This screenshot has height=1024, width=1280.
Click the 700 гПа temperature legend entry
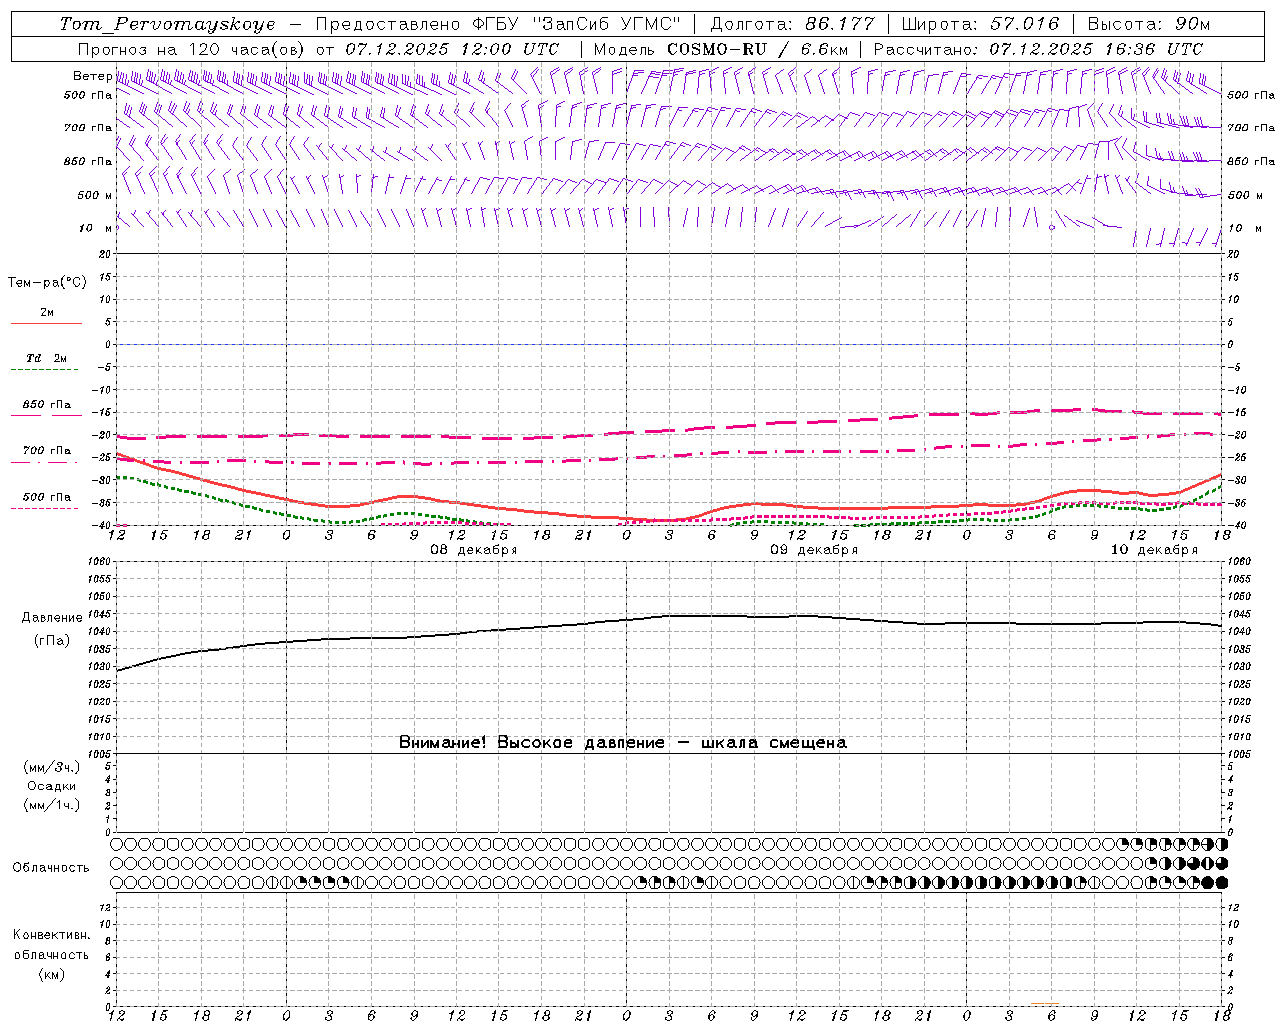(47, 451)
